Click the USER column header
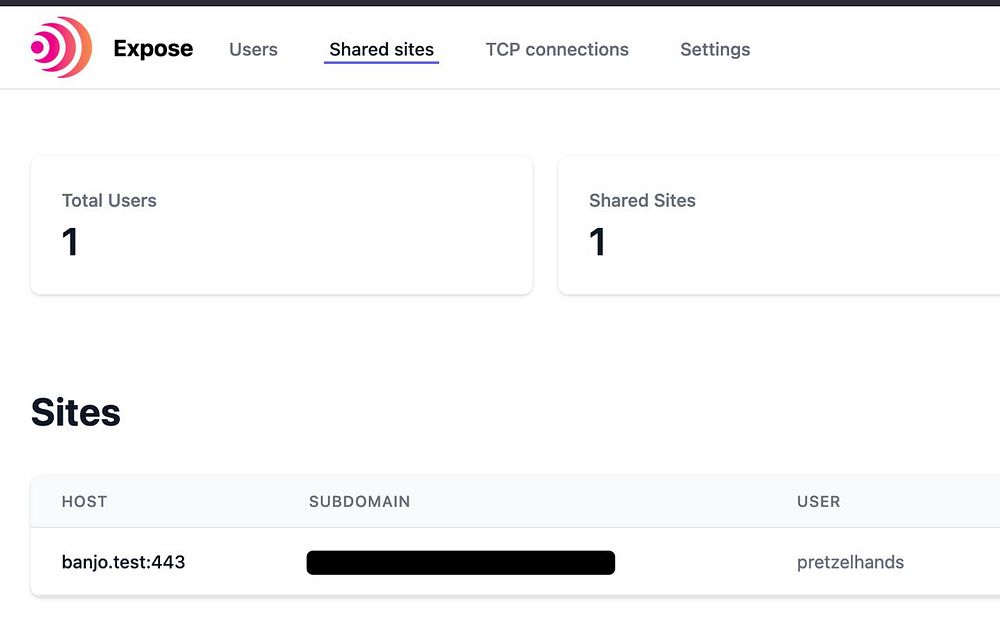Viewport: 1000px width, 631px height. point(818,501)
